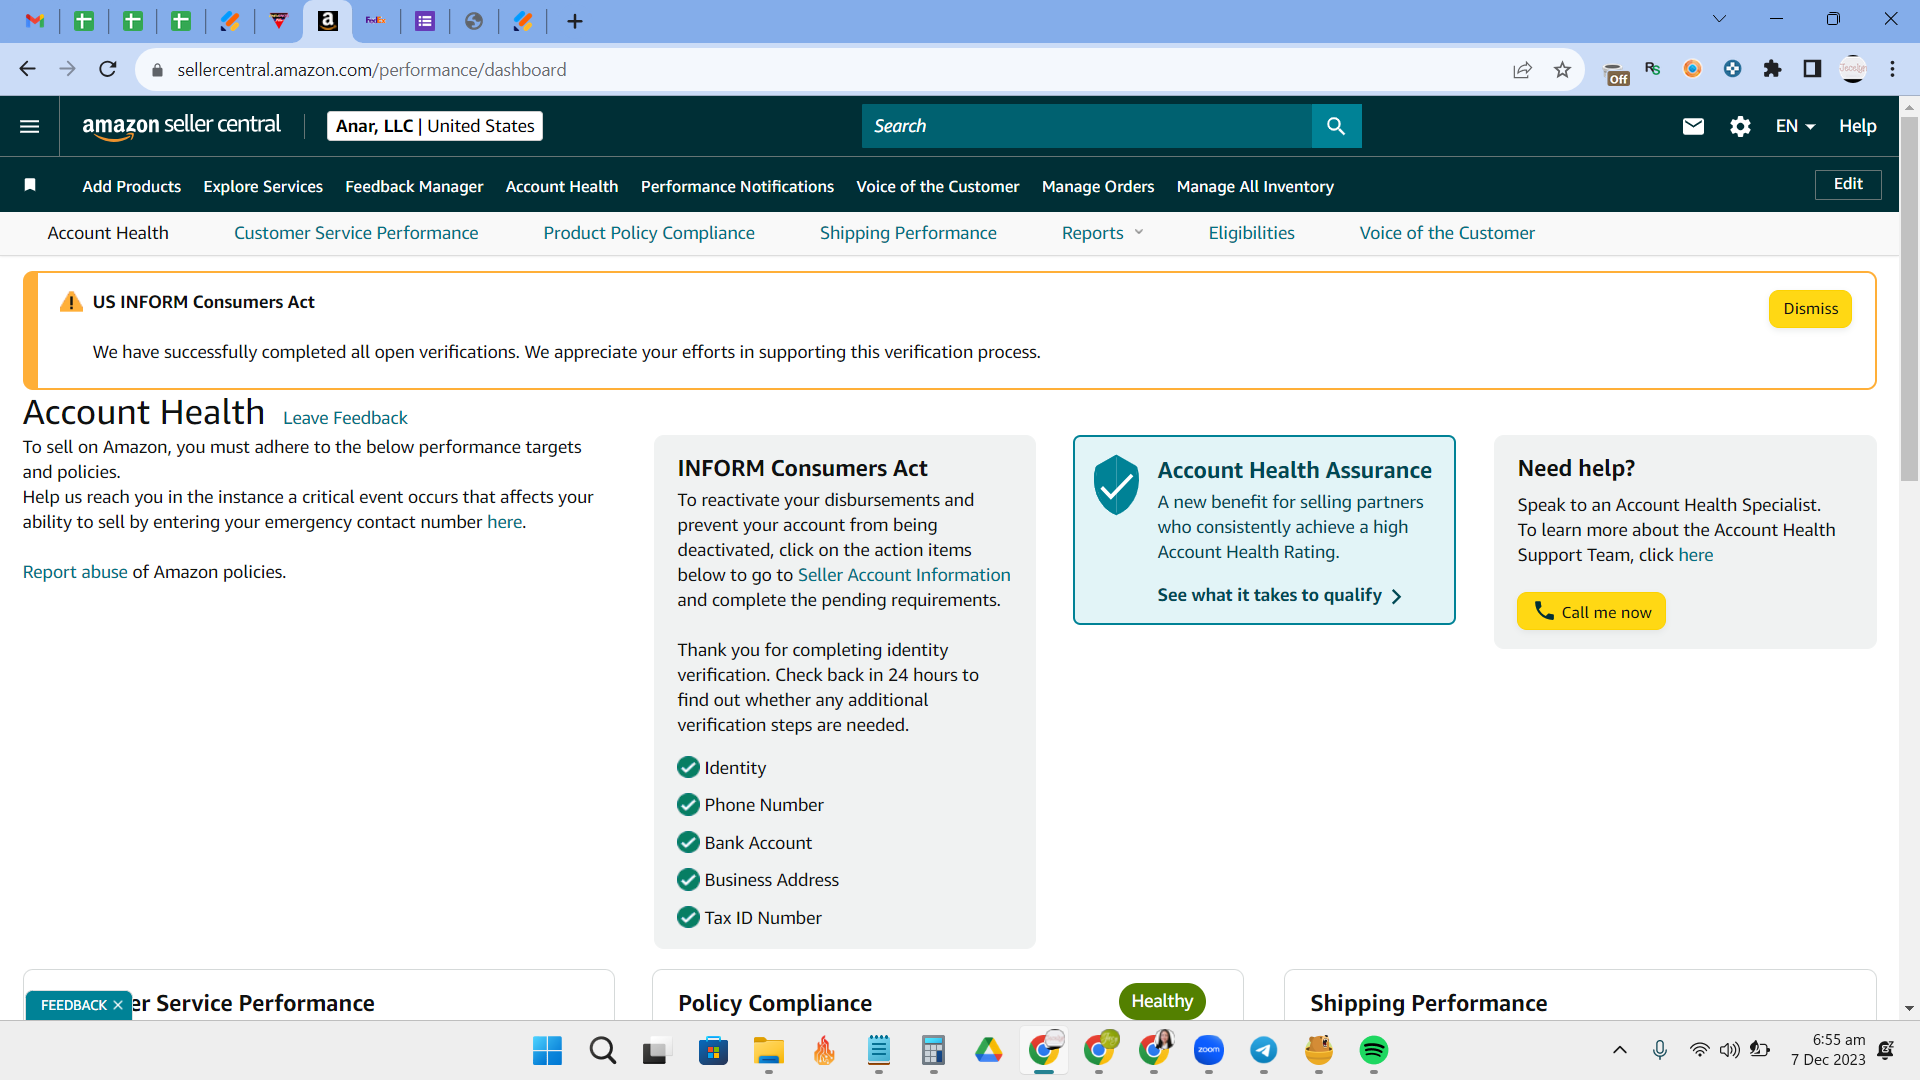Click the Account Health Assurance shield icon
The image size is (1920, 1080).
tap(1116, 485)
